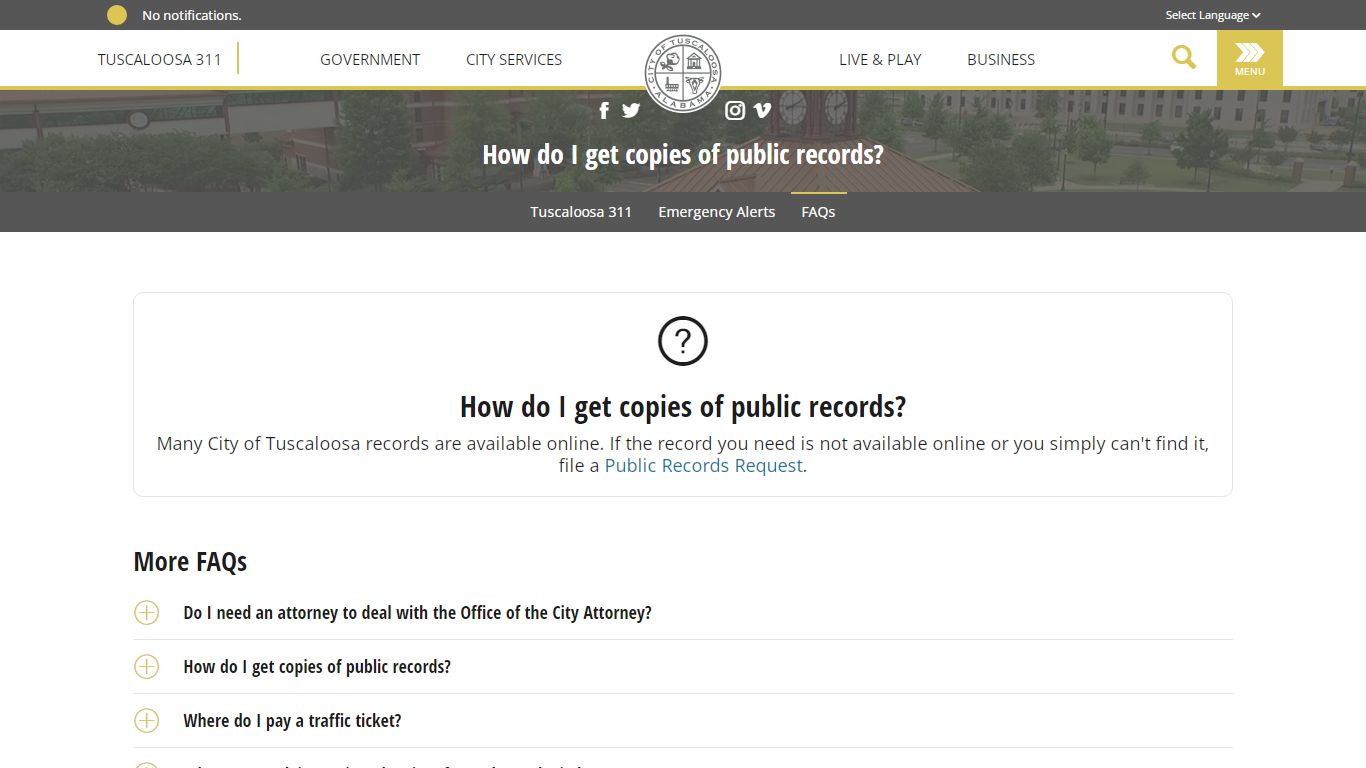Expand the public records question plus icon
1366x768 pixels.
click(147, 666)
